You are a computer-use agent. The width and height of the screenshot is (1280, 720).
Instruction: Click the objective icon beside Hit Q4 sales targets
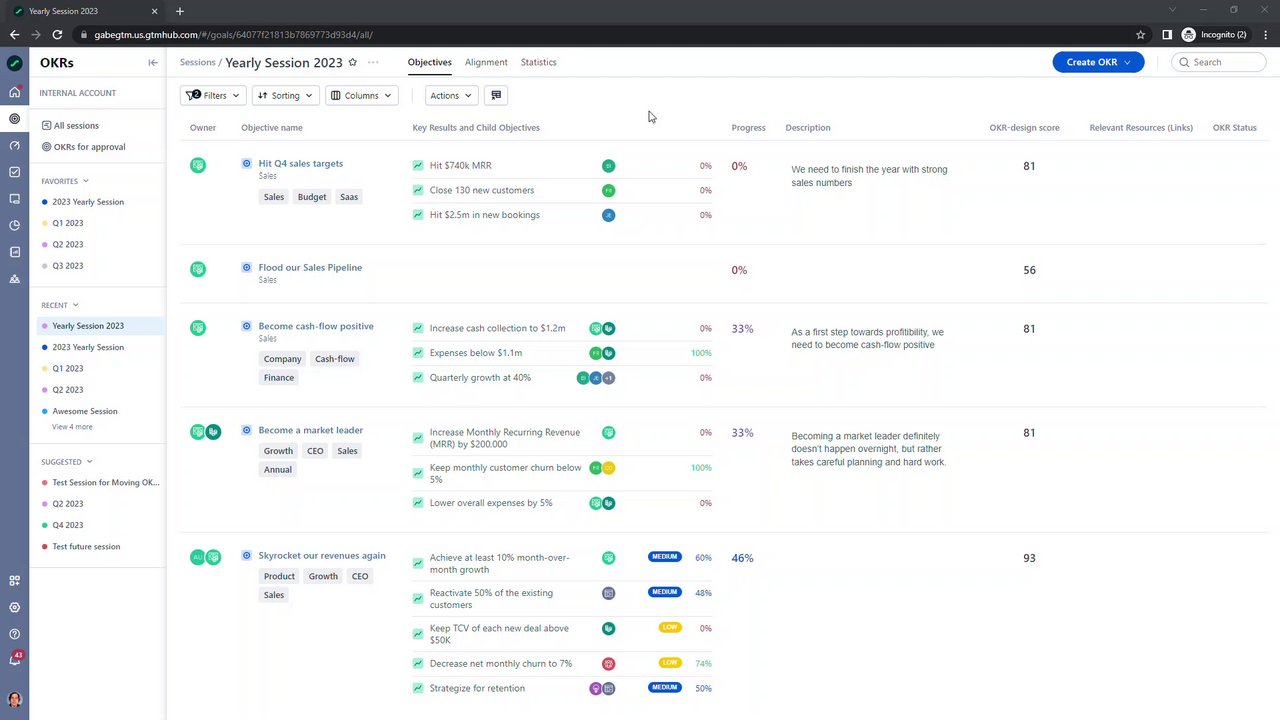(247, 163)
